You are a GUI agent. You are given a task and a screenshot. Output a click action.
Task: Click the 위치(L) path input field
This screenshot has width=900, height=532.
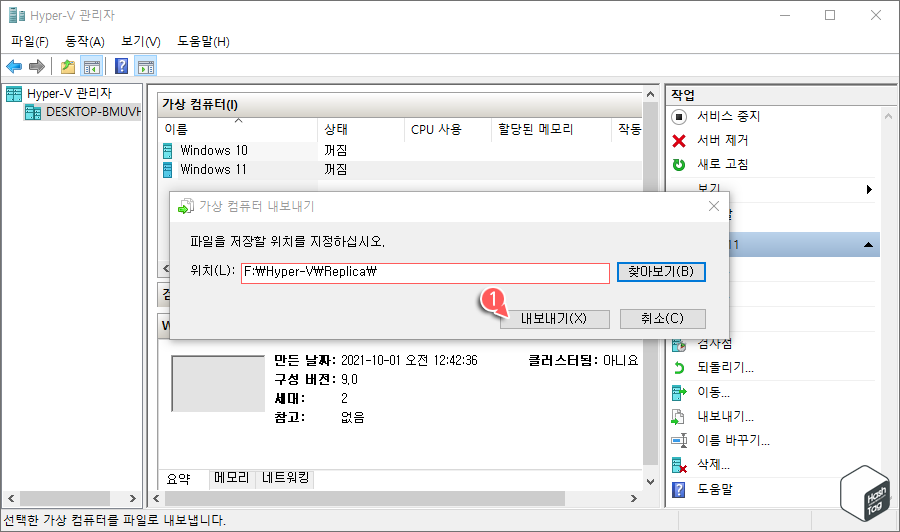(x=425, y=273)
